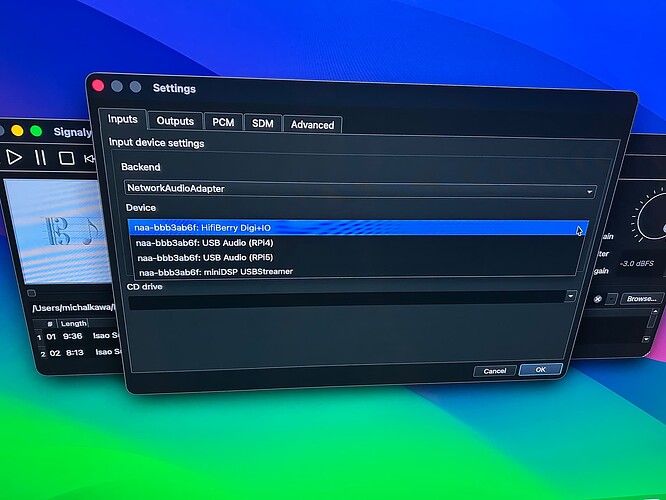Select track 02 with length 8:13
666x500 pixels.
point(81,353)
